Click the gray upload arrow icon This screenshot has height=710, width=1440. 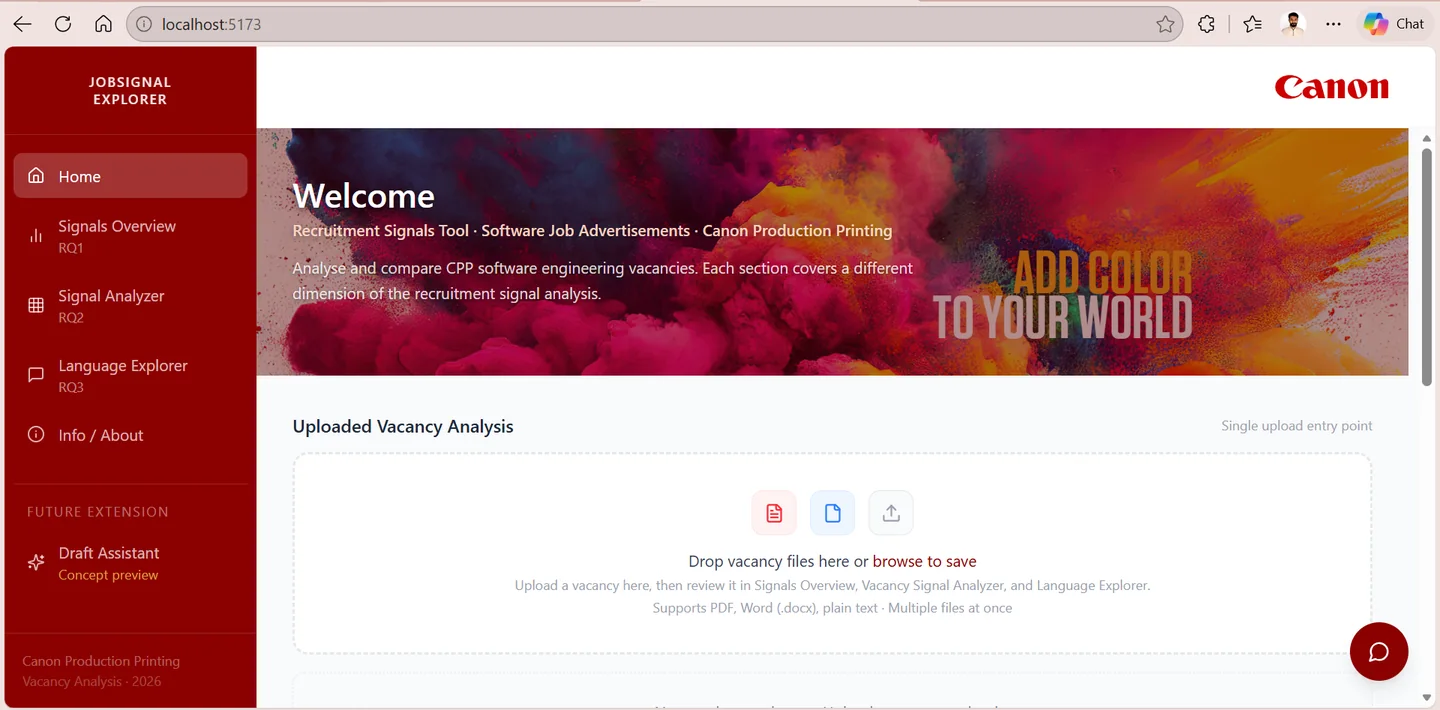coord(891,513)
